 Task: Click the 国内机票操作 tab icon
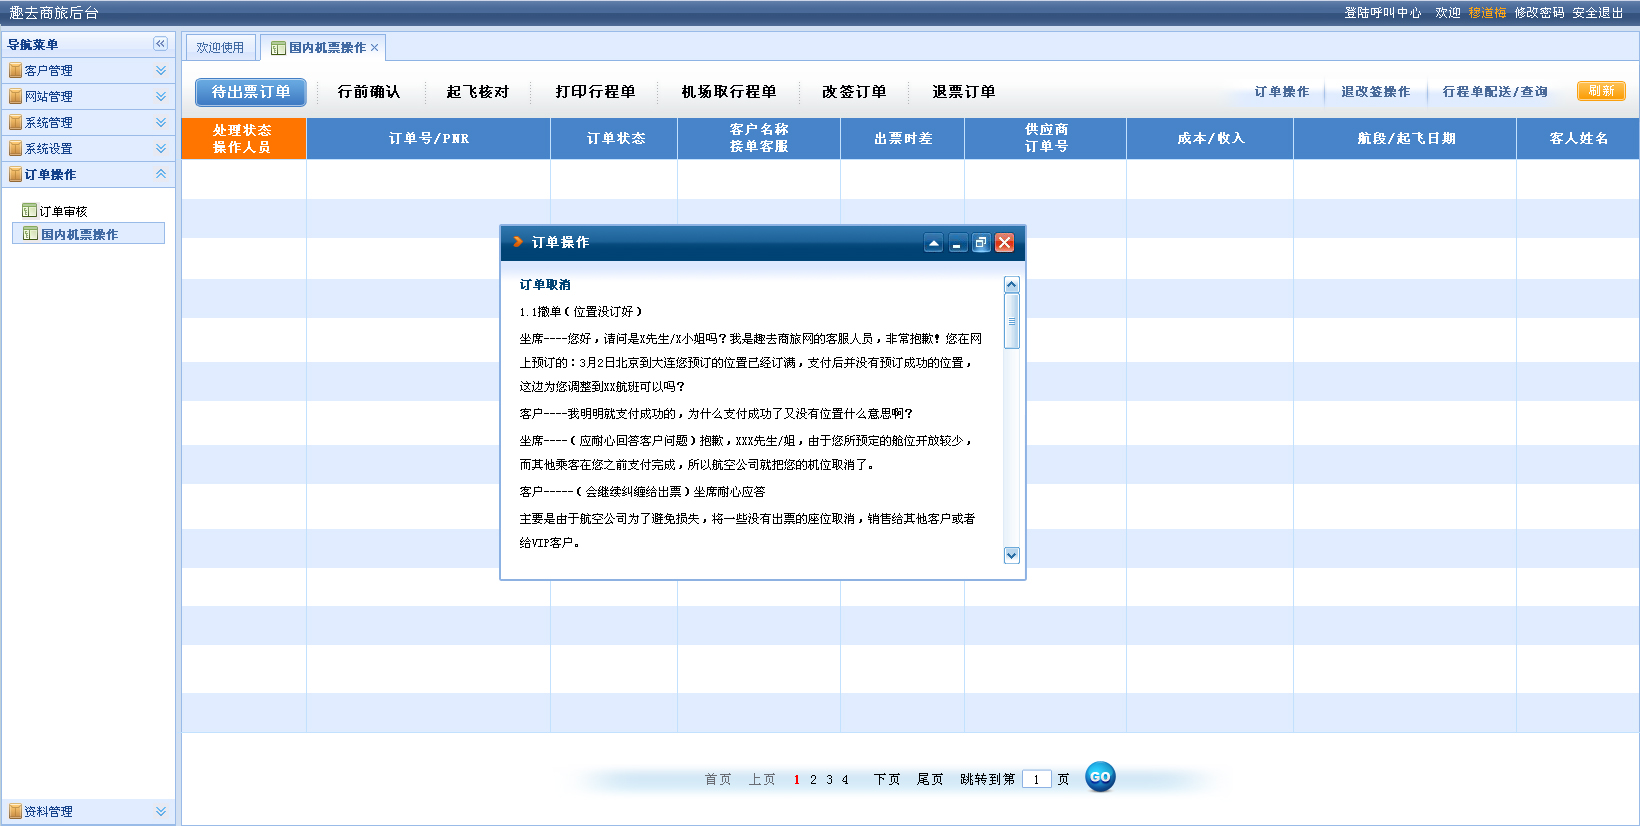pos(278,48)
